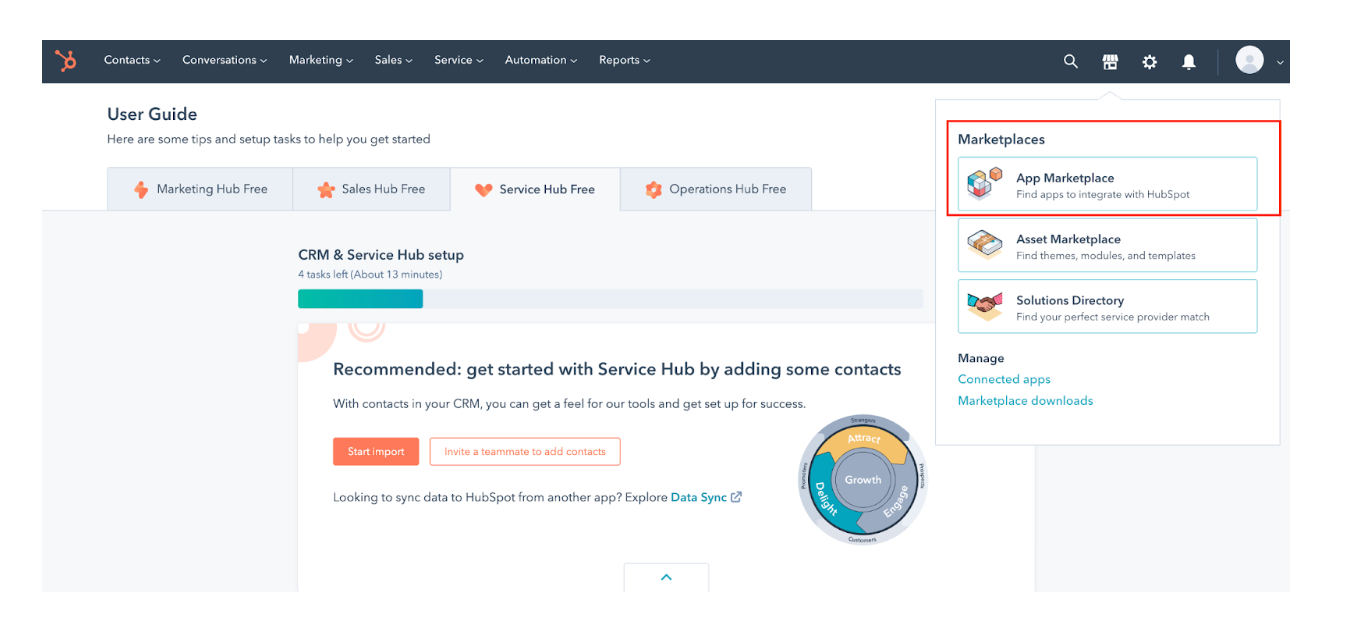Click the Operations Hub Free gear icon
This screenshot has height=644, width=1352.
click(x=654, y=189)
